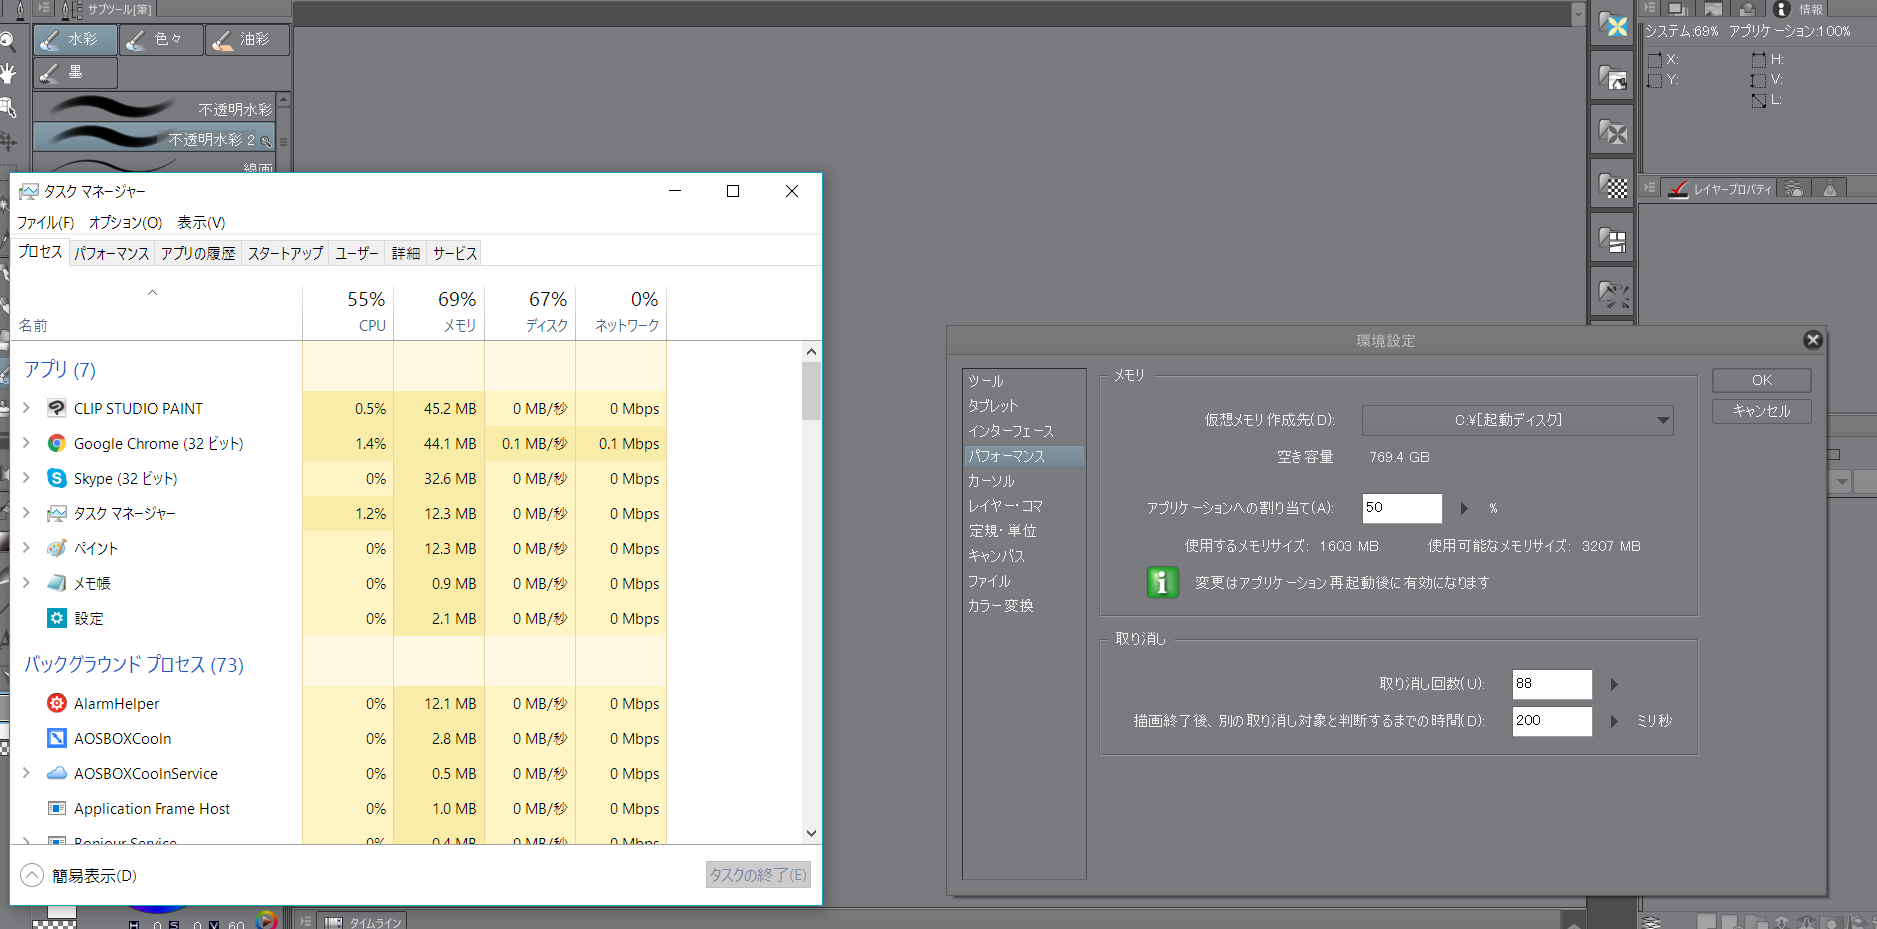Open the house image material folder icon

point(1612,78)
